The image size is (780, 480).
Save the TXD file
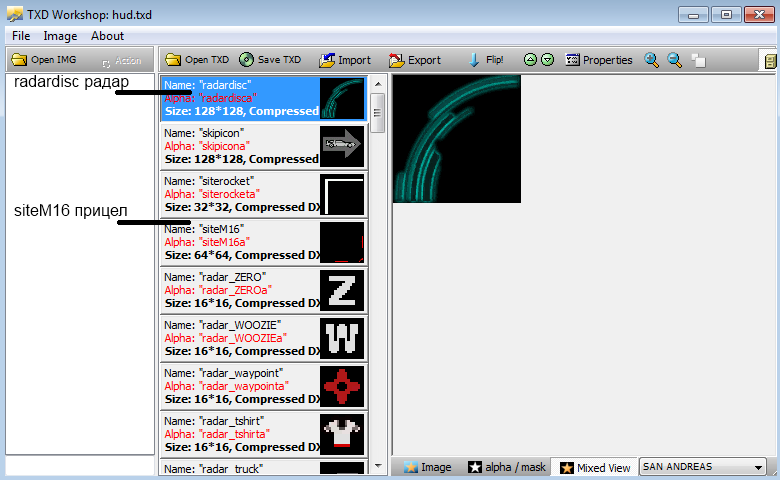[x=270, y=60]
